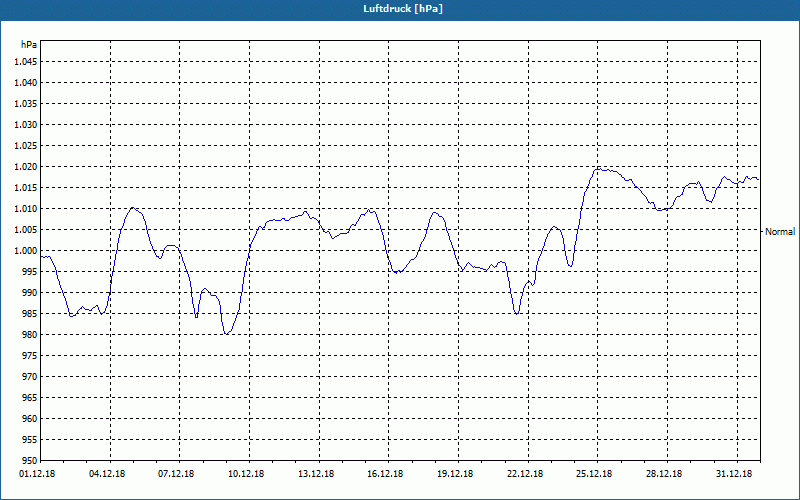The image size is (800, 500).
Task: Click the 1.010 axis value
Action: tap(26, 209)
